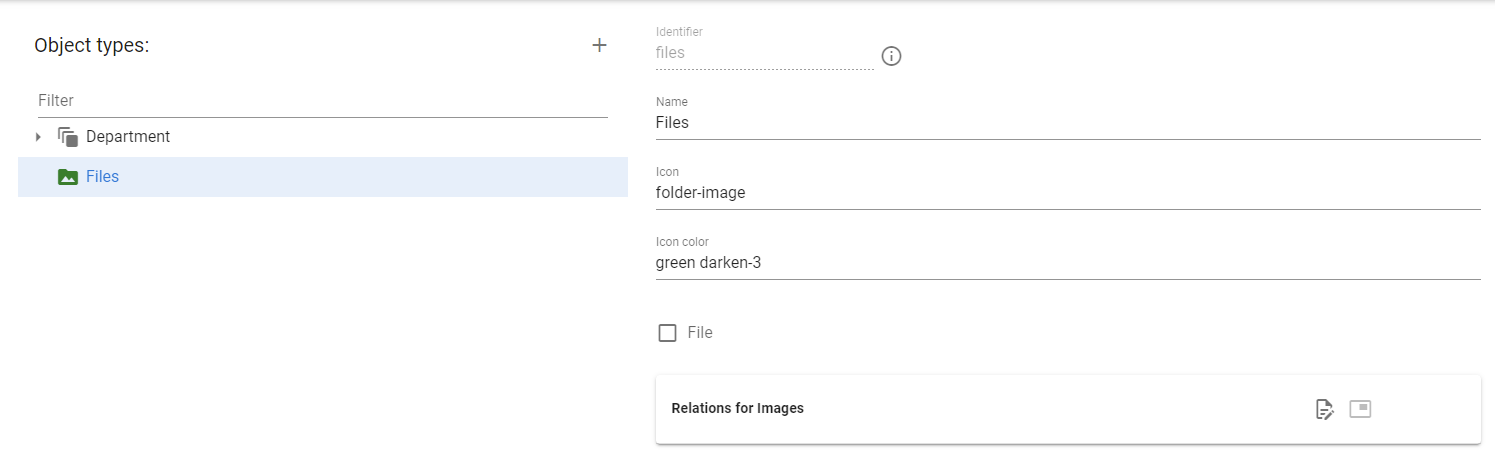Edit the Icon field showing folder-image
The width and height of the screenshot is (1495, 454).
pos(1068,193)
